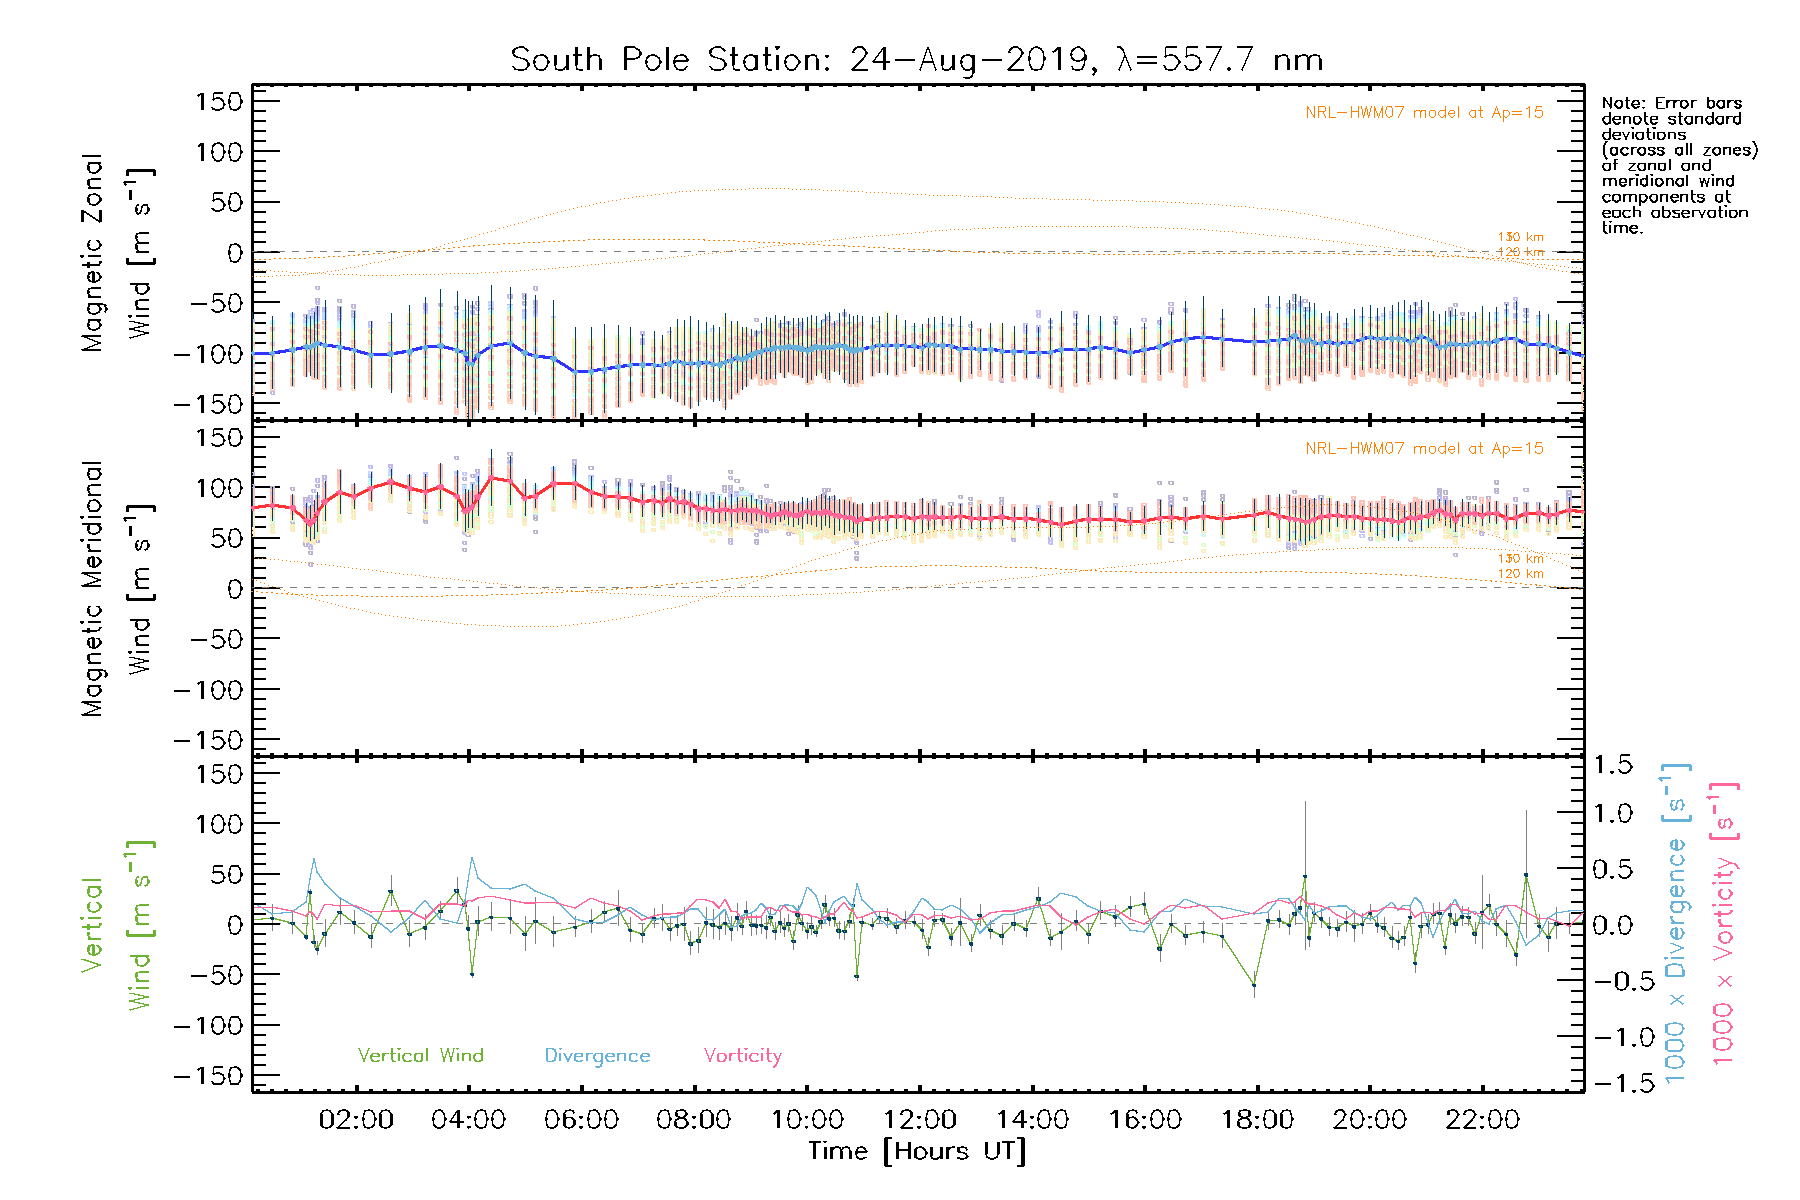1800x1200 pixels.
Task: Click the 130 km label in zonal panel
Action: 1520,238
